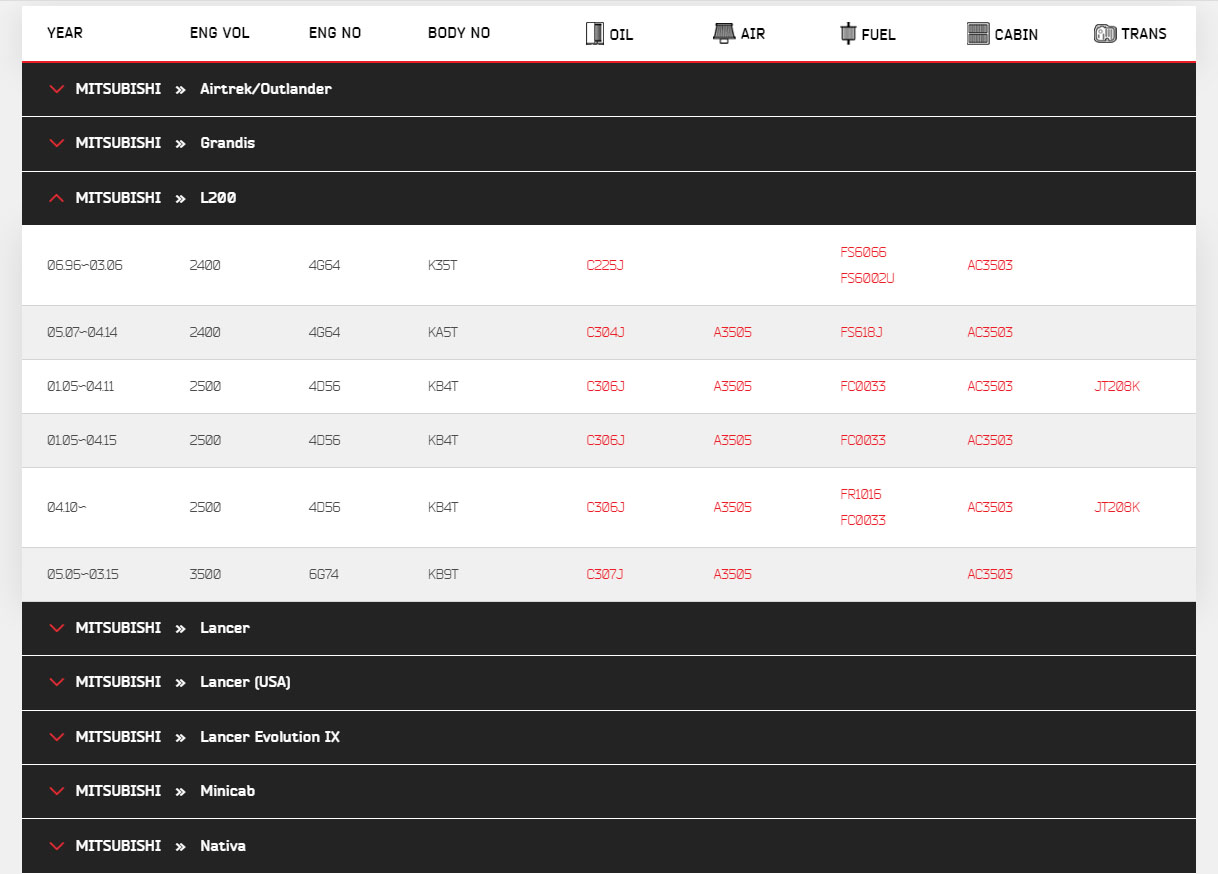Open fuel filter FC0033 in 01.05~04.15 row
Image resolution: width=1218 pixels, height=874 pixels.
pyautogui.click(x=863, y=440)
